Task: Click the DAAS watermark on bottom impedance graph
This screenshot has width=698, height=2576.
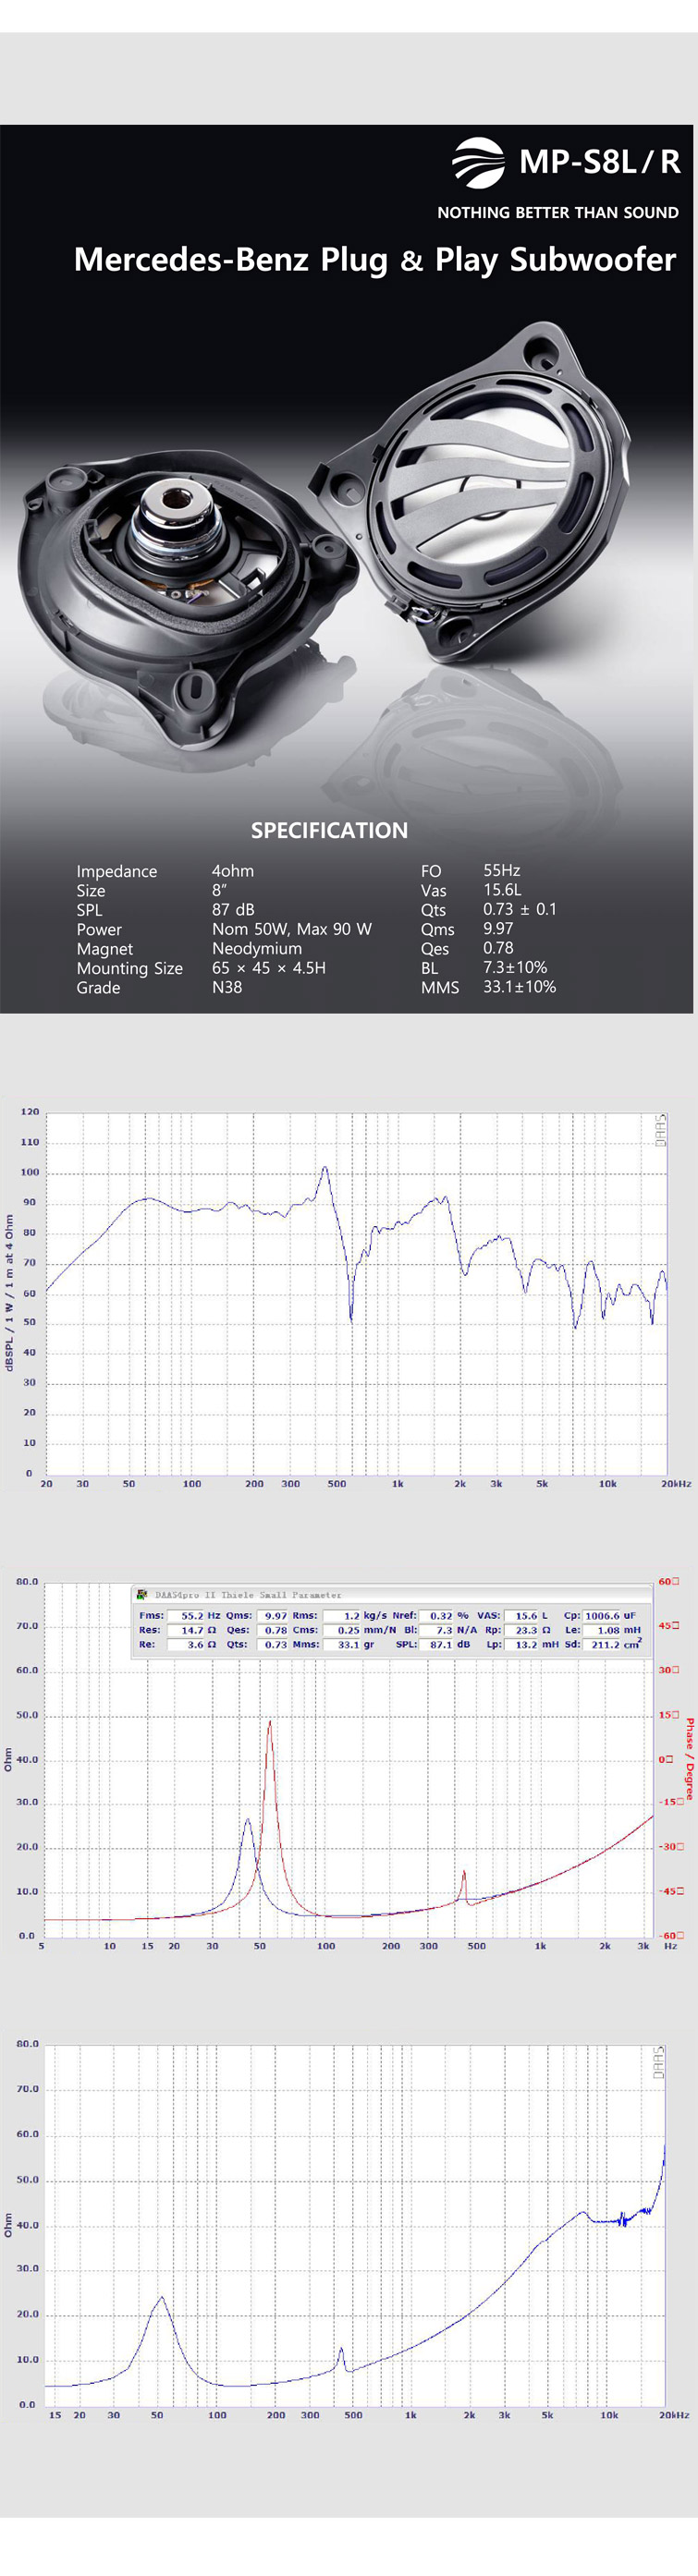Action: [659, 2063]
